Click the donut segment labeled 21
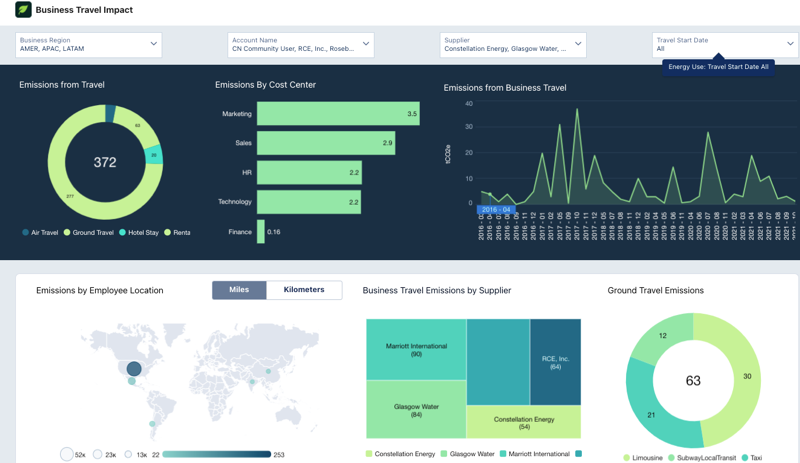 point(652,415)
